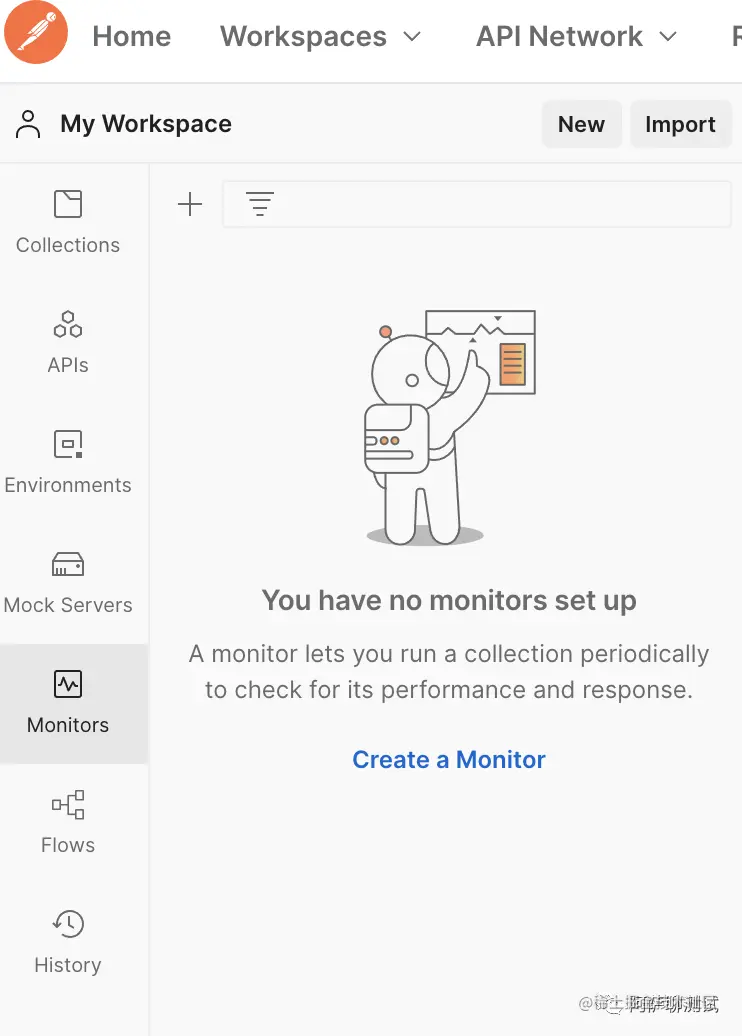Select the Flows sidebar label

pyautogui.click(x=68, y=845)
